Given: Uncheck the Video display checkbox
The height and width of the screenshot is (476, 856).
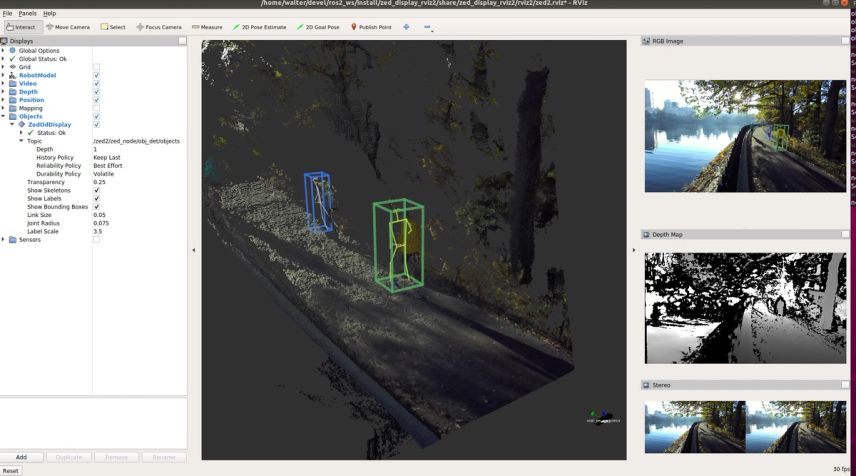Looking at the screenshot, I should coord(97,84).
